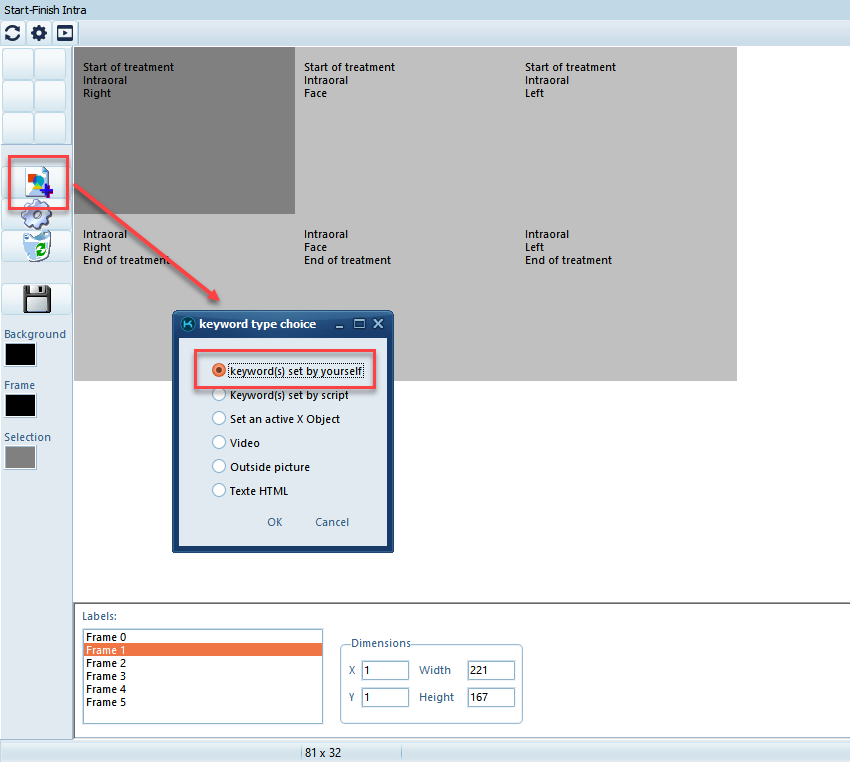The width and height of the screenshot is (850, 762).
Task: Click the play preview toolbar icon
Action: 65,33
